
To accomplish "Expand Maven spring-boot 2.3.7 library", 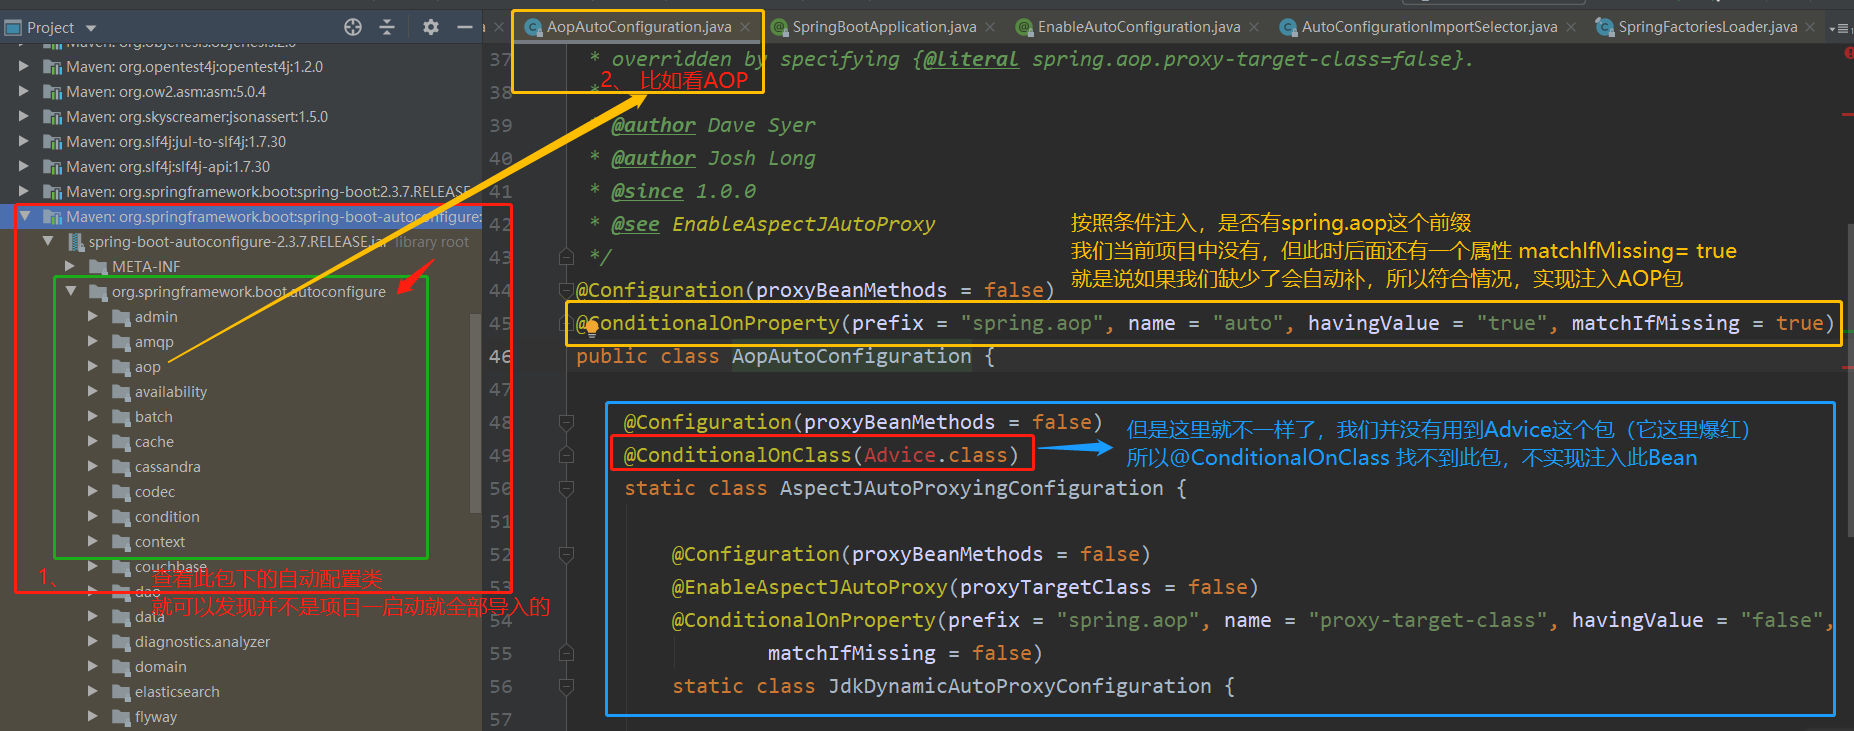I will [23, 191].
